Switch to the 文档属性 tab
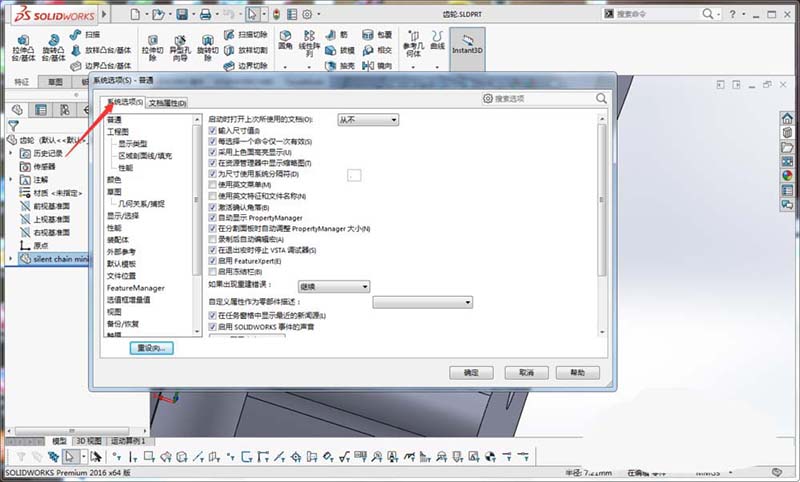Viewport: 800px width, 482px height. pyautogui.click(x=167, y=103)
